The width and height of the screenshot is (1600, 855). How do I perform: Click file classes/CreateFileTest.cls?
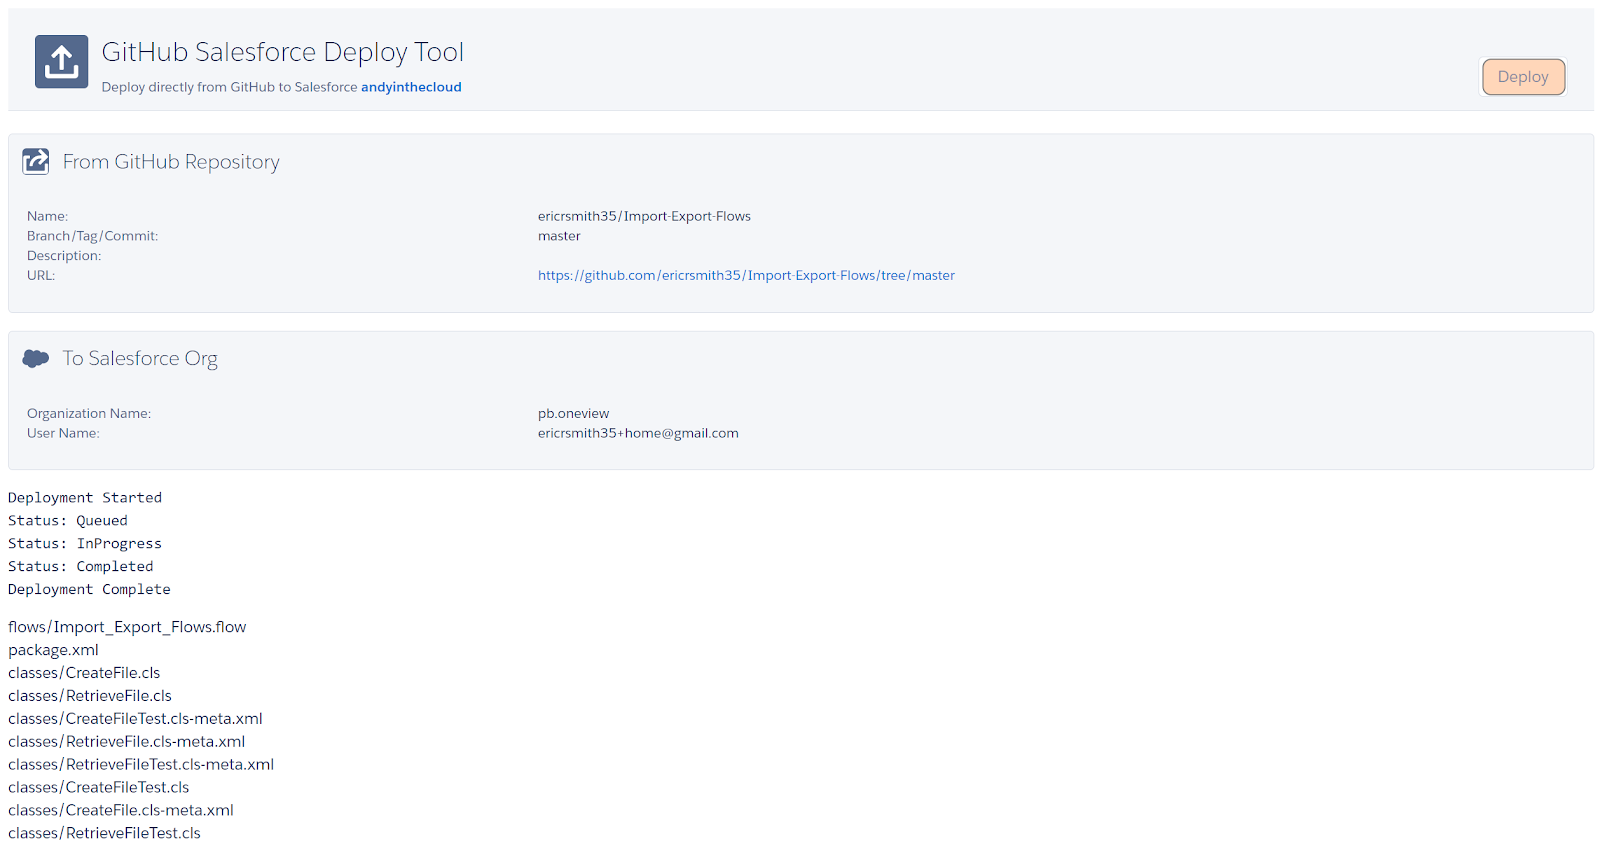coord(99,788)
